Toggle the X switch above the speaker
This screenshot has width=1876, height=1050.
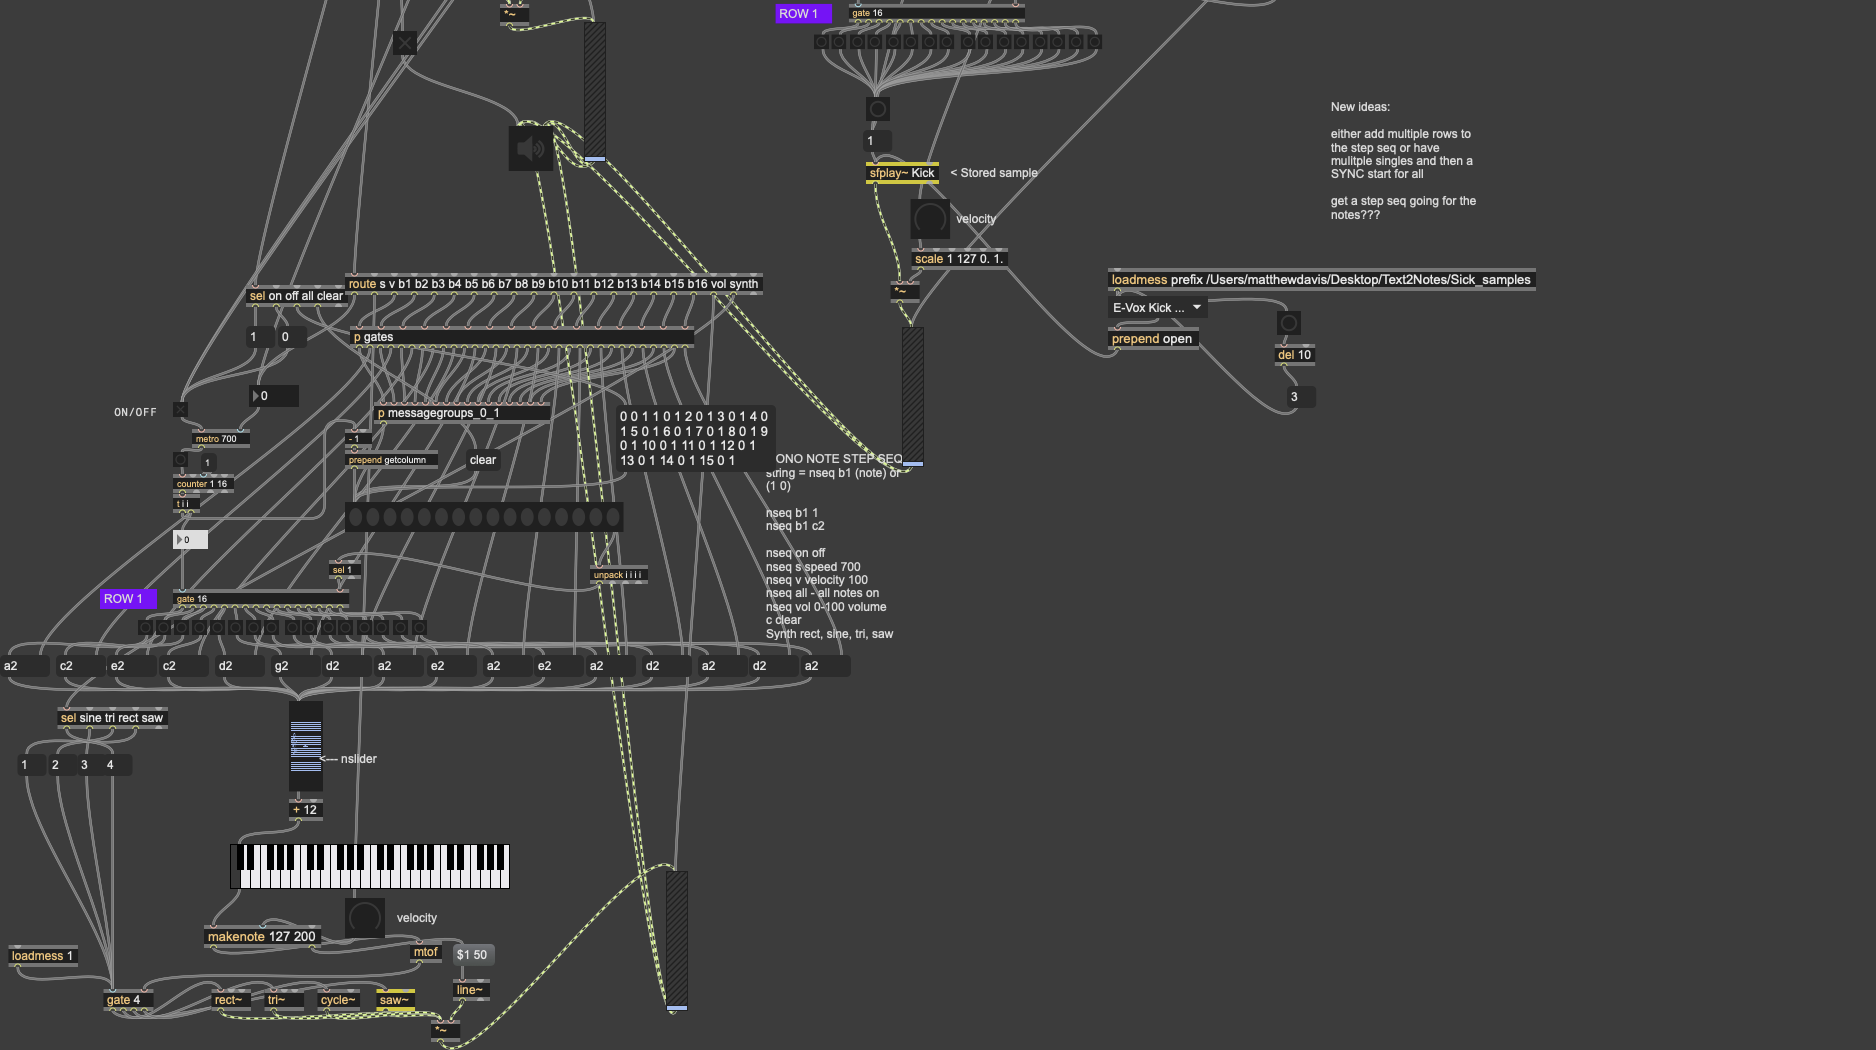coord(405,43)
